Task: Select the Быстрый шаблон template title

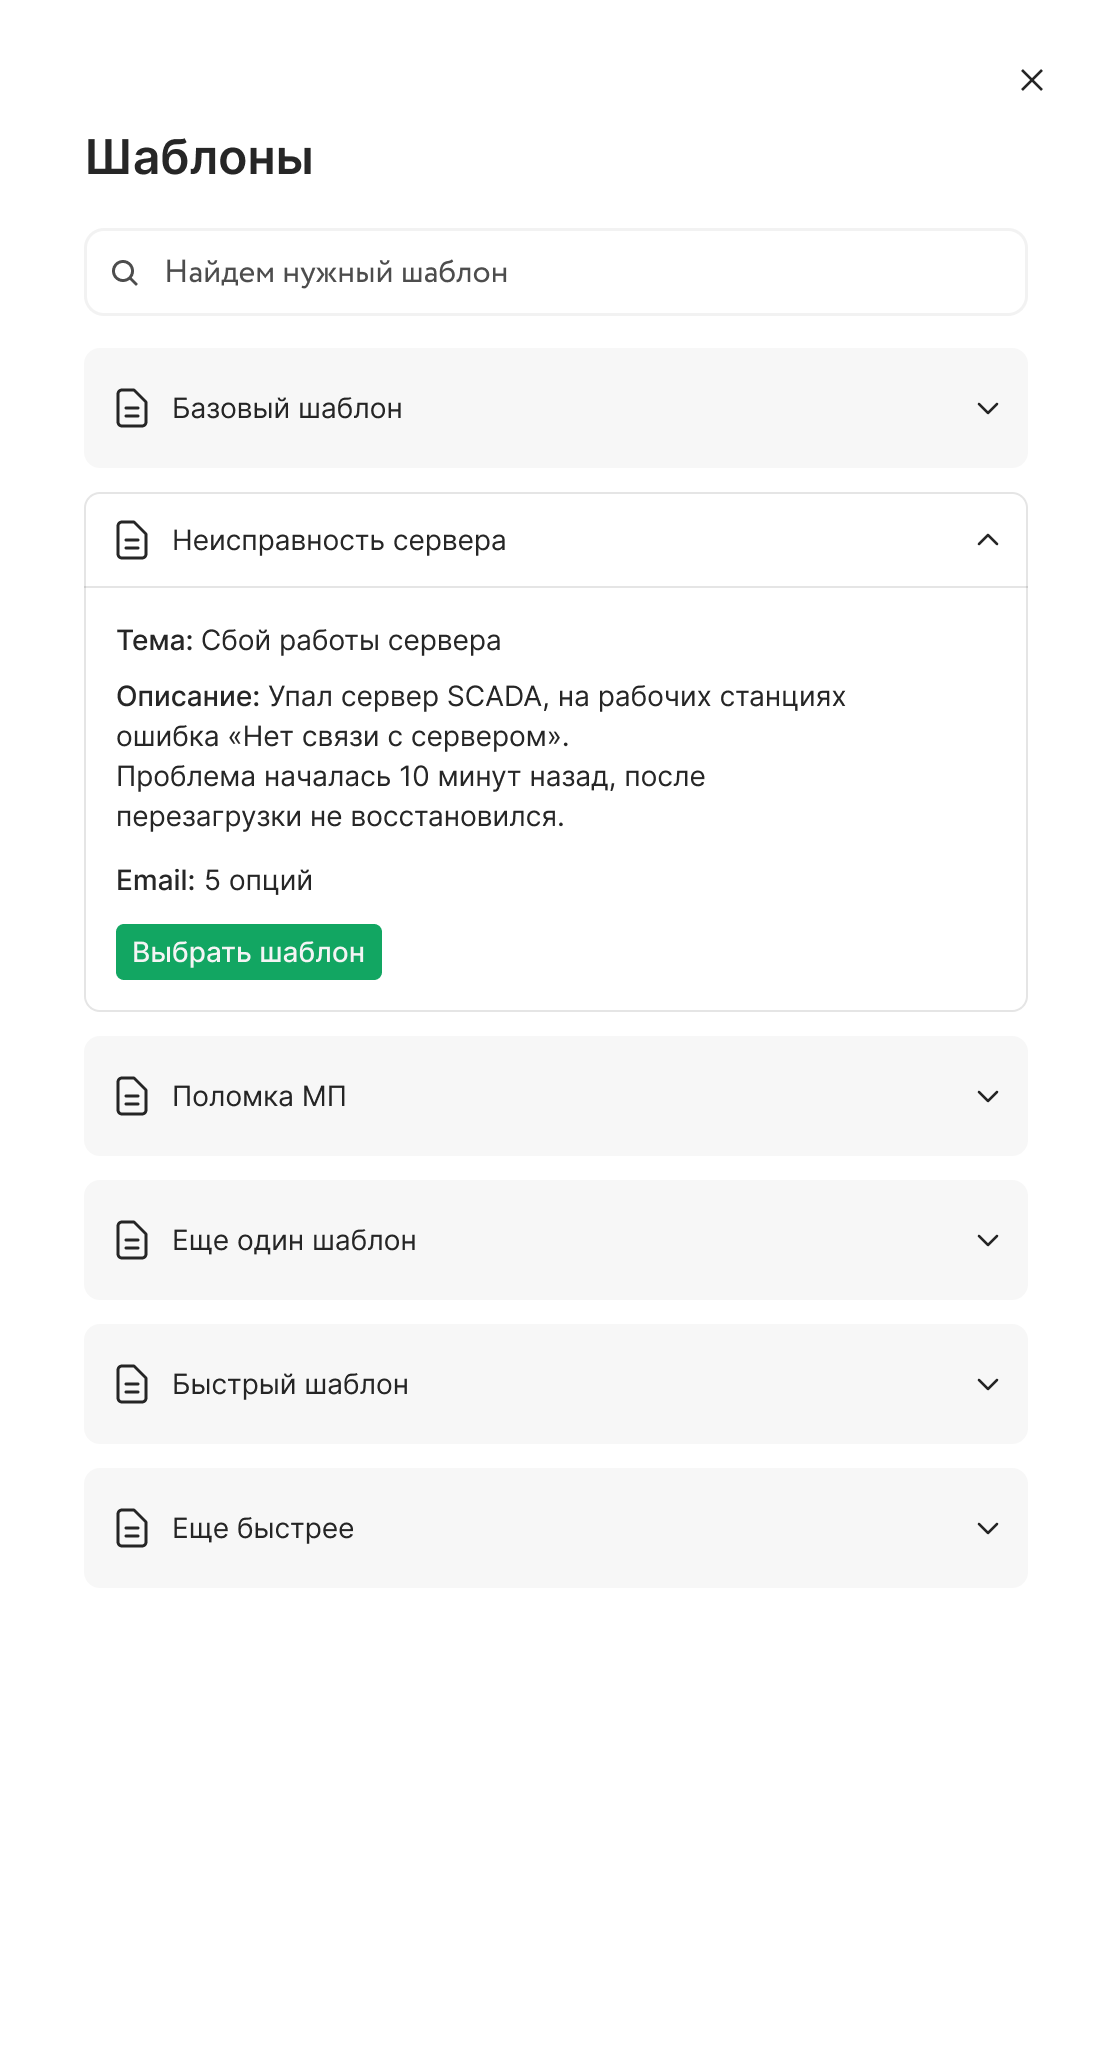Action: [290, 1384]
